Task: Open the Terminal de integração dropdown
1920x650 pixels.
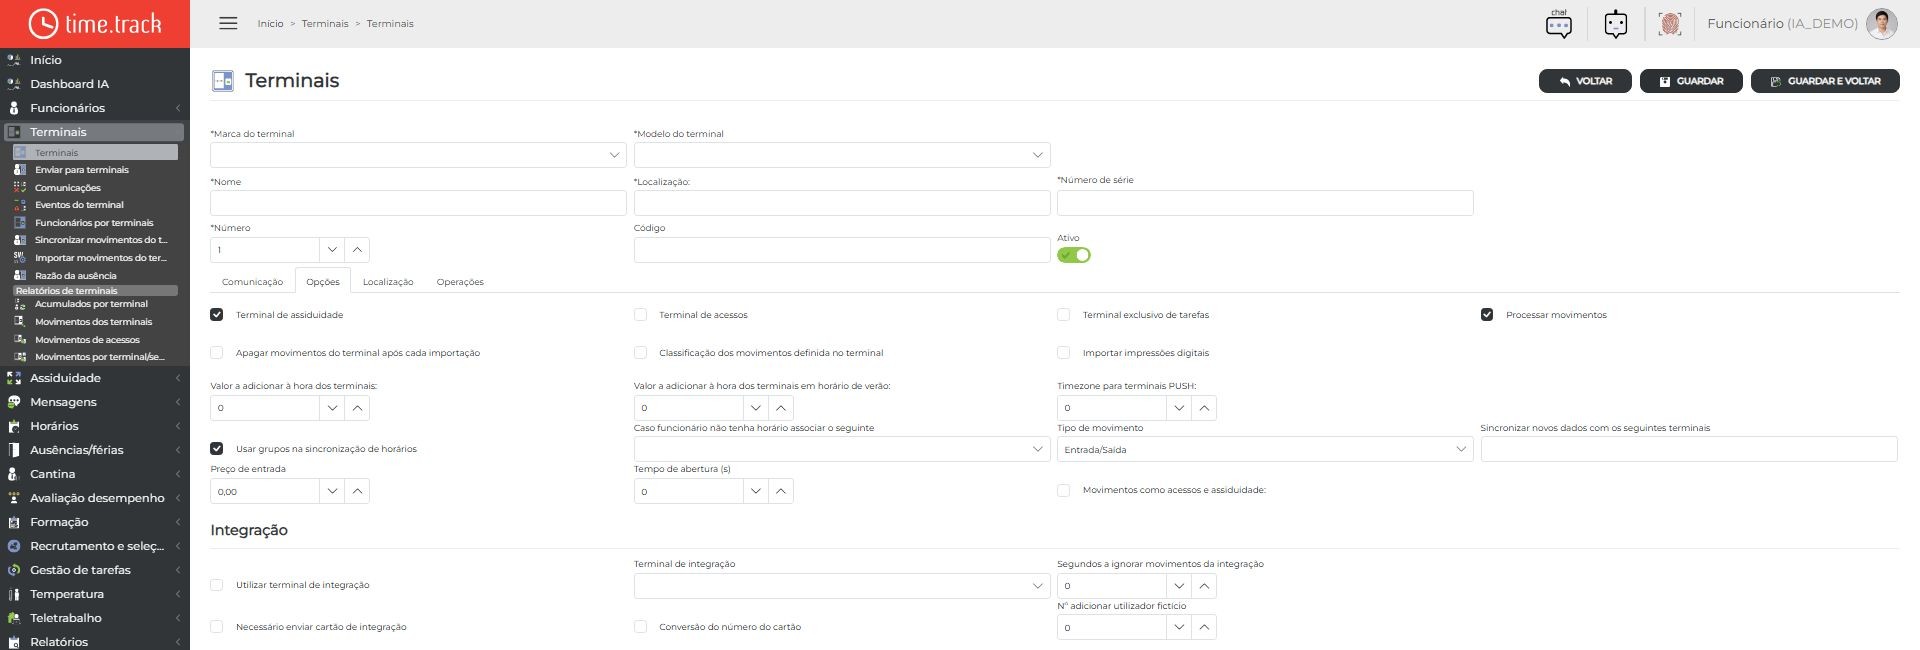Action: [x=842, y=586]
